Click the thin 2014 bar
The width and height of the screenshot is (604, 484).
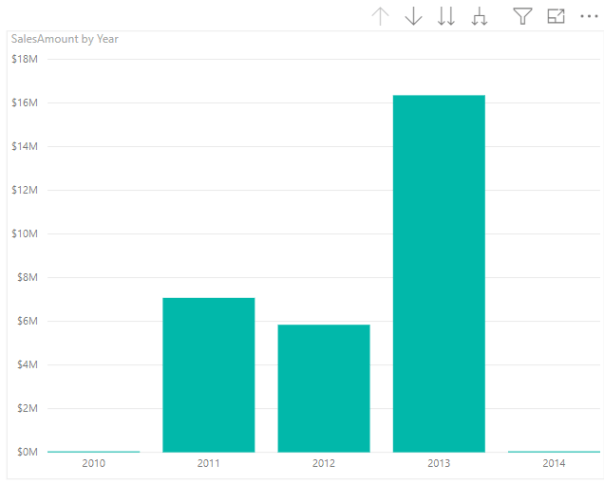pyautogui.click(x=553, y=451)
